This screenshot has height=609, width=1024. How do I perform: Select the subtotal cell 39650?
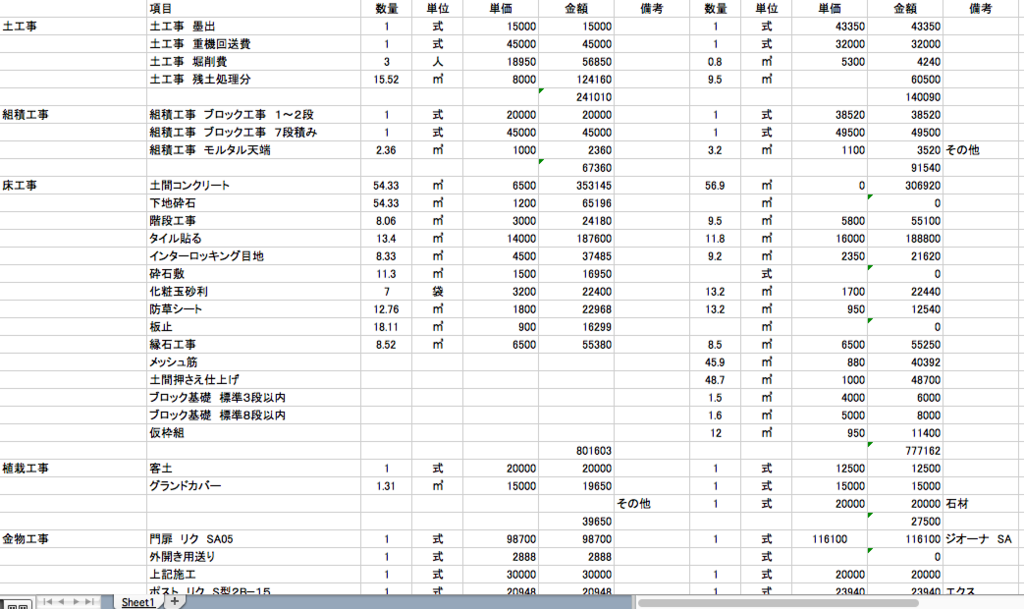(x=576, y=521)
